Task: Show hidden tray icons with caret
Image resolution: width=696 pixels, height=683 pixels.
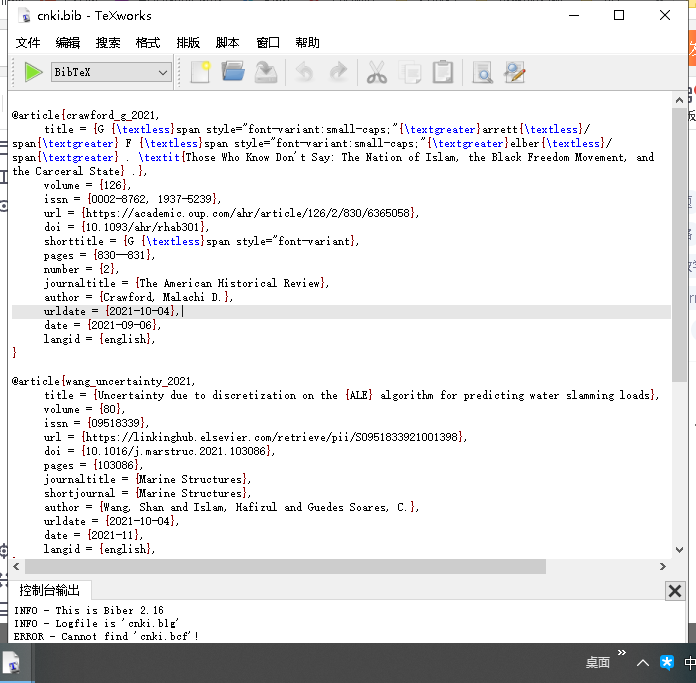Action: pyautogui.click(x=642, y=663)
